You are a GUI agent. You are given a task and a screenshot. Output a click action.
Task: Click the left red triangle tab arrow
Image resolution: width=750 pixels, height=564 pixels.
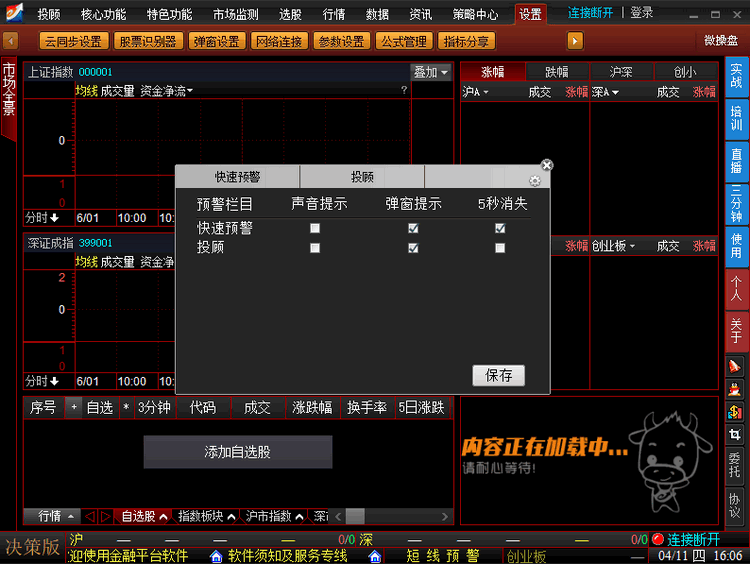pos(90,516)
